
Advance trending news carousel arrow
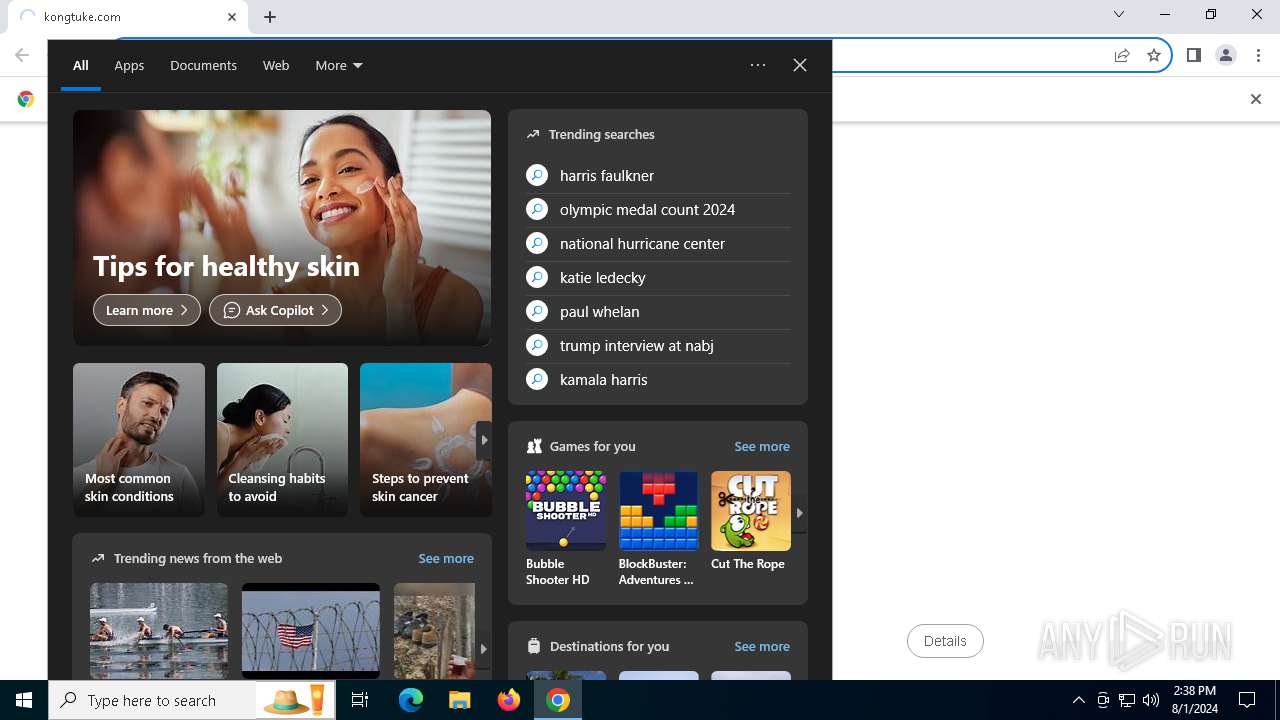484,649
